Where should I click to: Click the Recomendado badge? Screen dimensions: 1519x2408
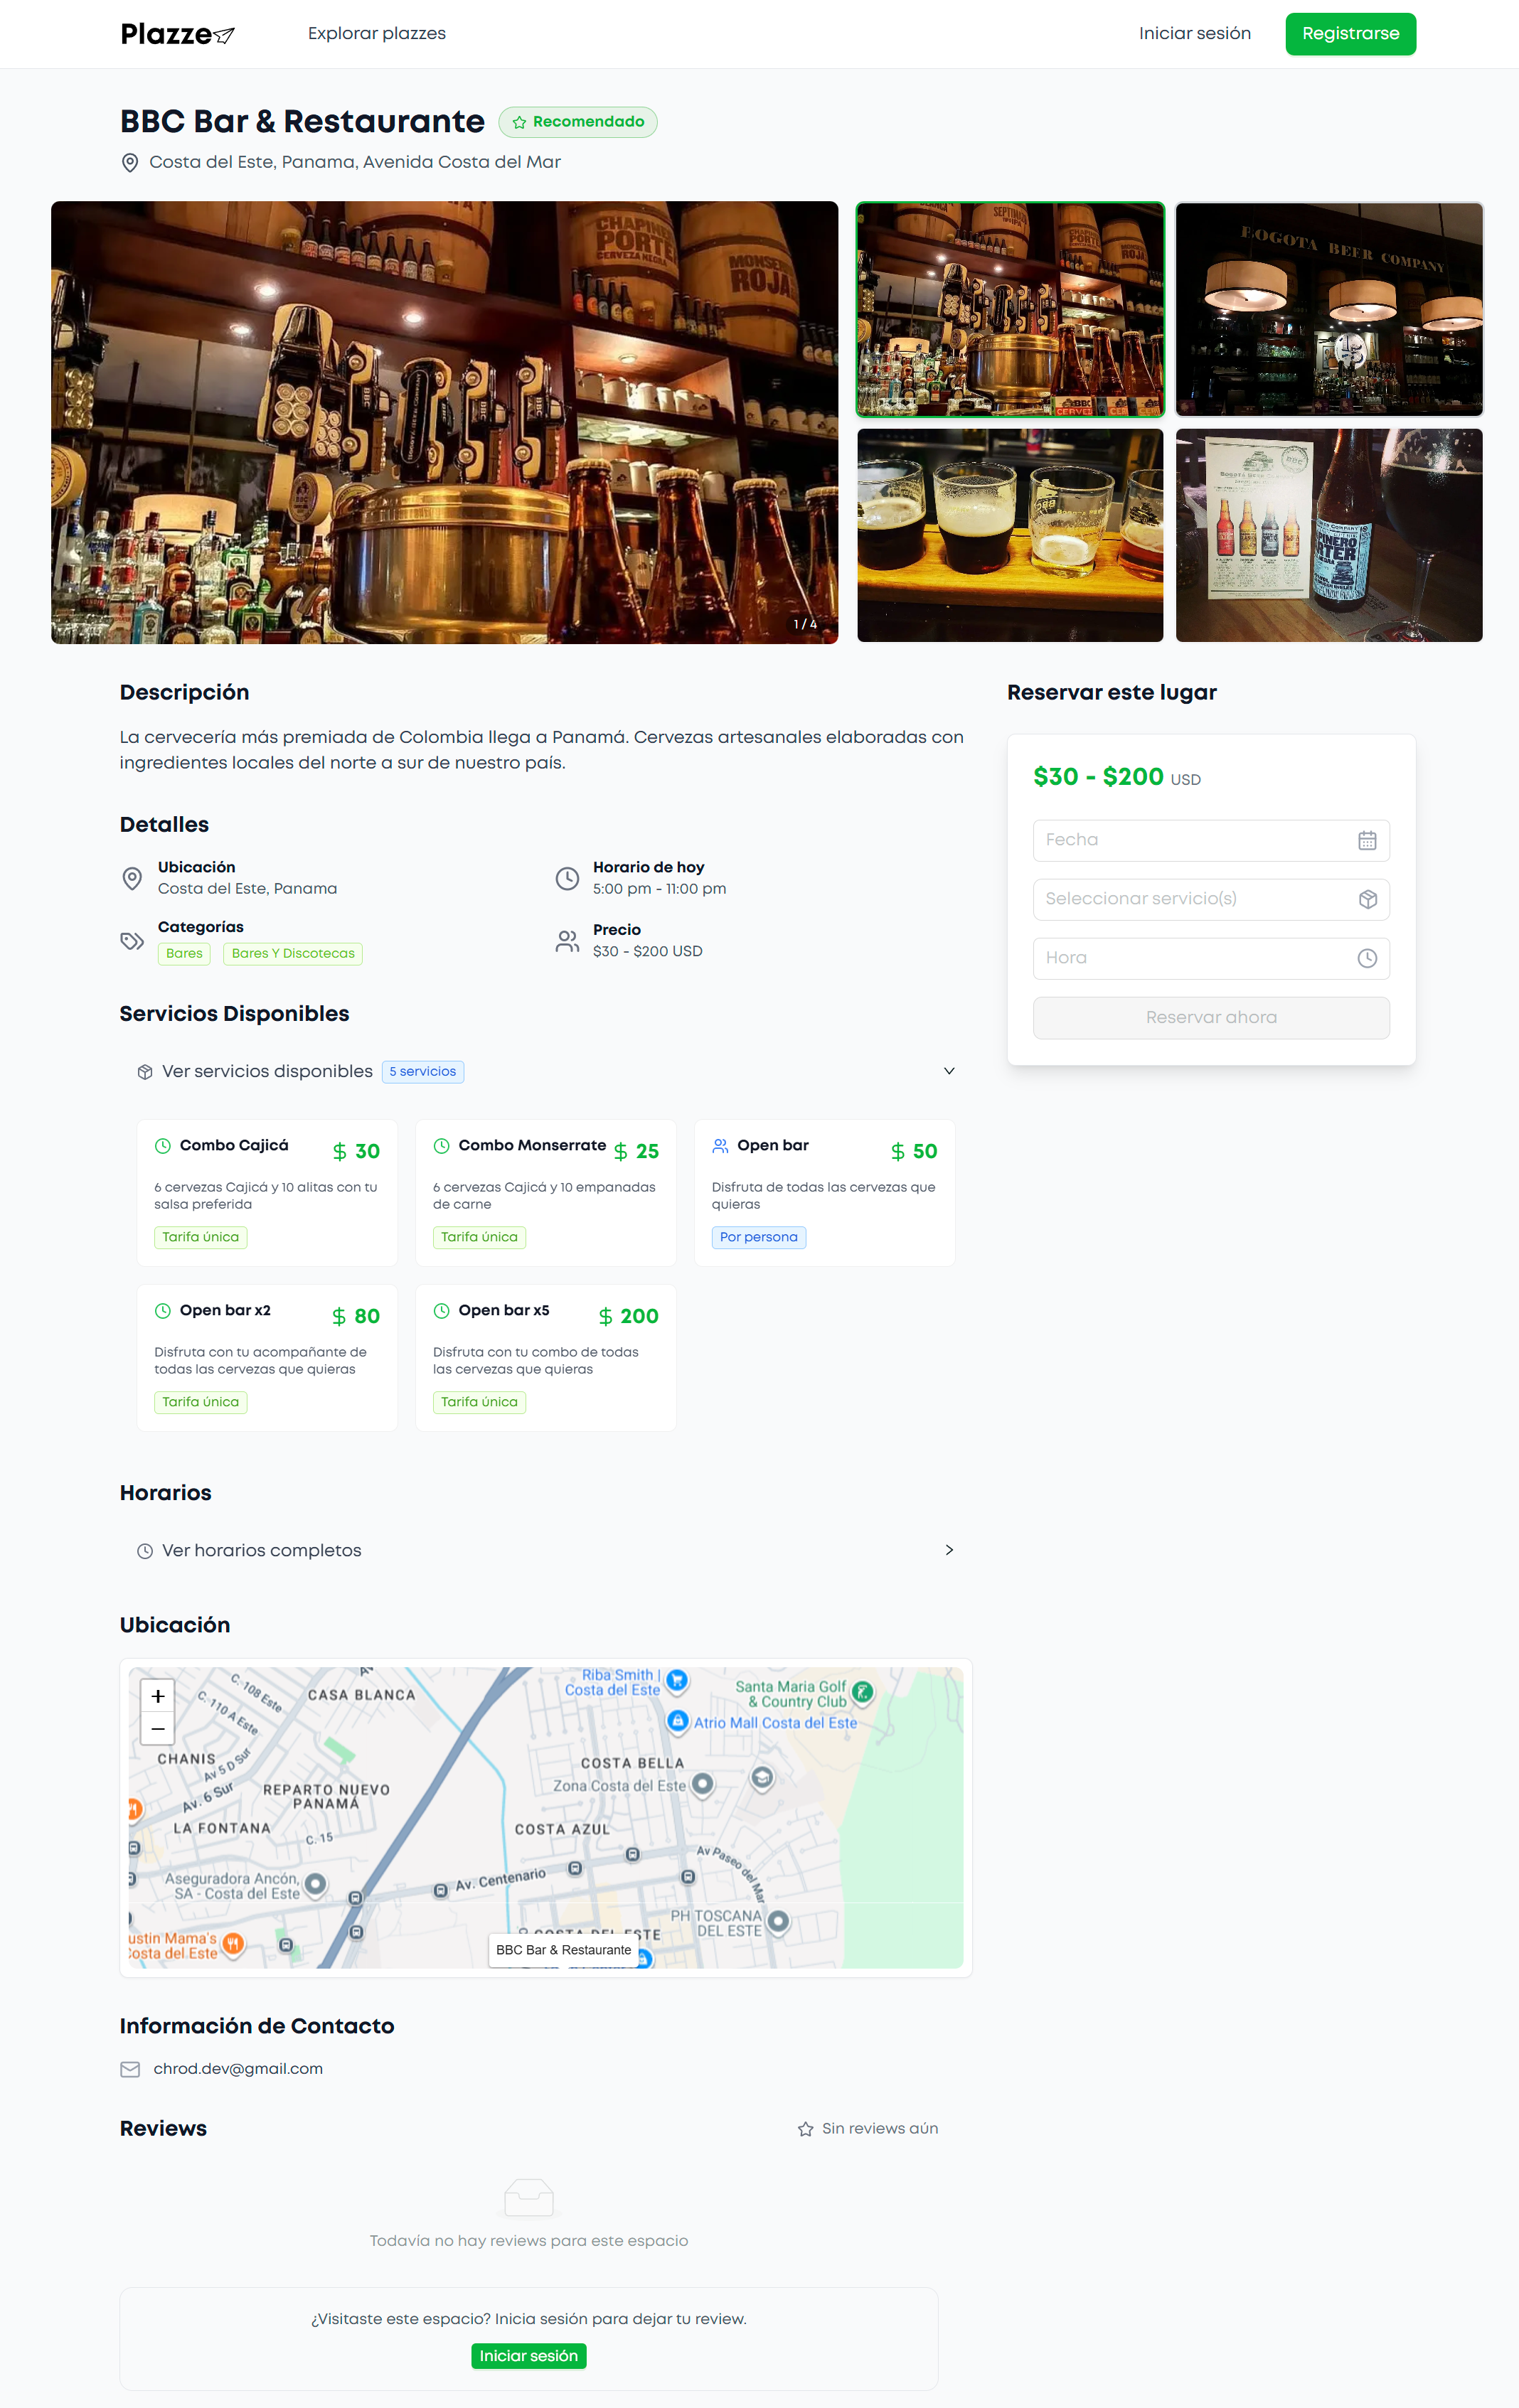pyautogui.click(x=578, y=122)
